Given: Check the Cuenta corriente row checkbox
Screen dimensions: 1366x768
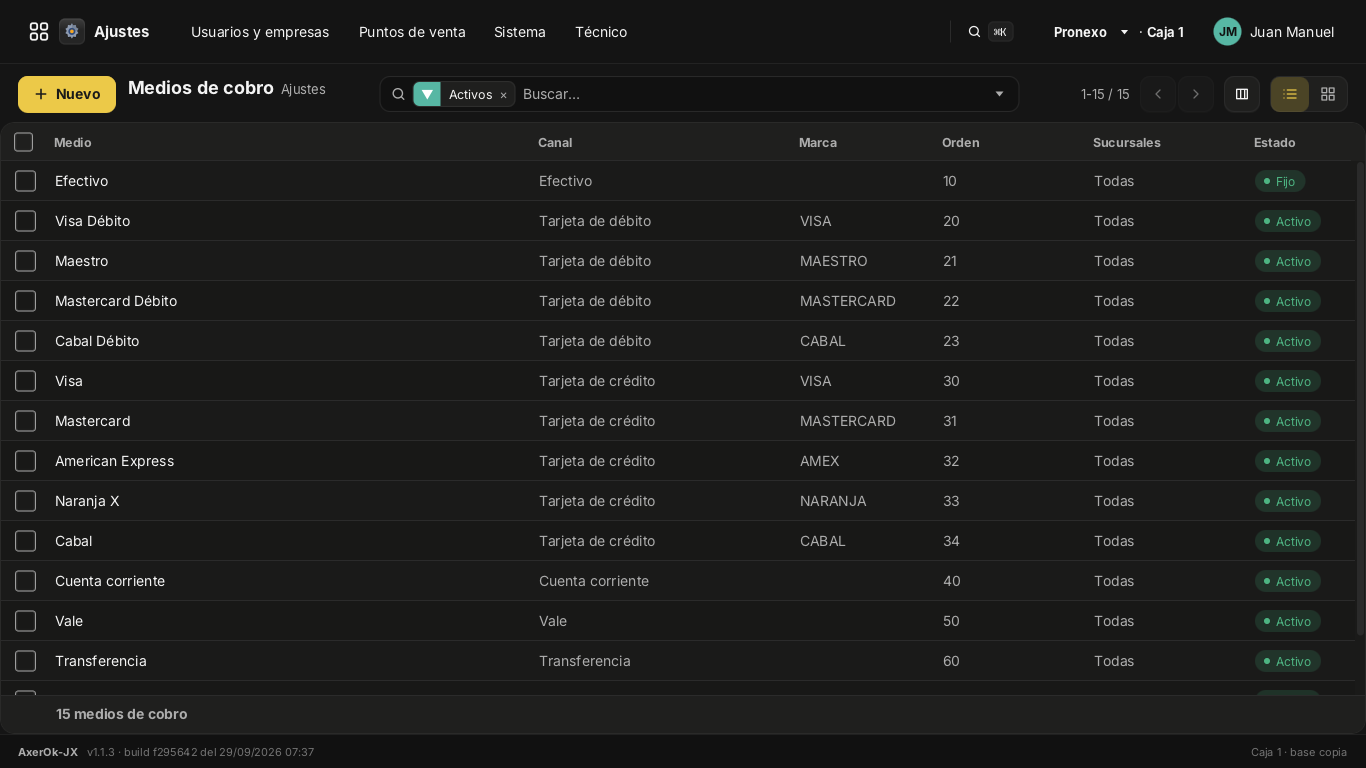Looking at the screenshot, I should pos(26,581).
